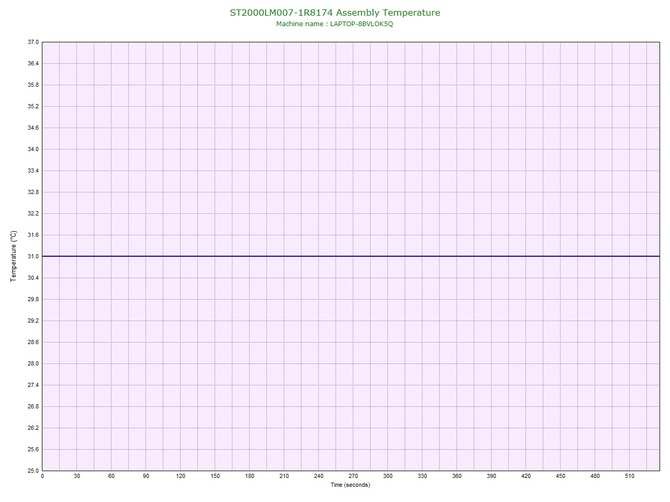Pick the 30 tick on the time axis
This screenshot has height=502, width=670.
[x=76, y=477]
